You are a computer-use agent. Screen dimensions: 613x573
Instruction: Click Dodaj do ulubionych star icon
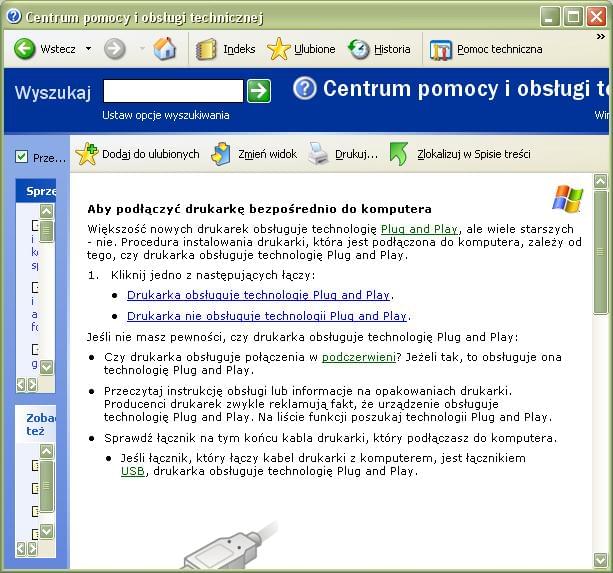click(x=86, y=154)
